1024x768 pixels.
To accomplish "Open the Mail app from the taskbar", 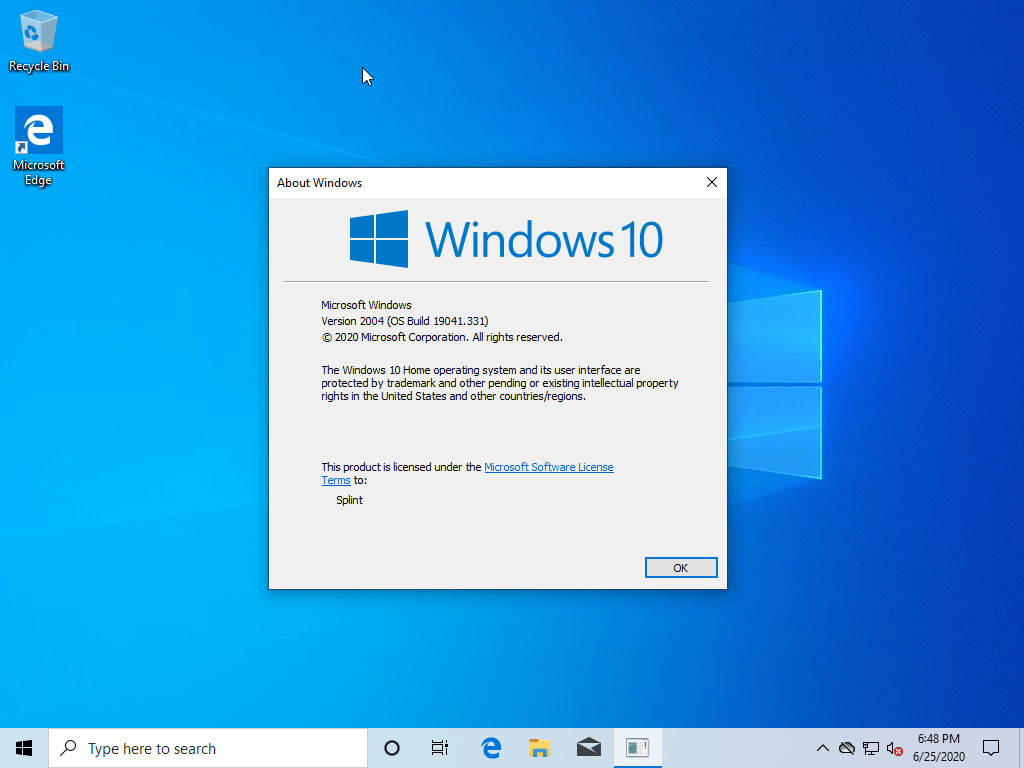I will point(589,748).
